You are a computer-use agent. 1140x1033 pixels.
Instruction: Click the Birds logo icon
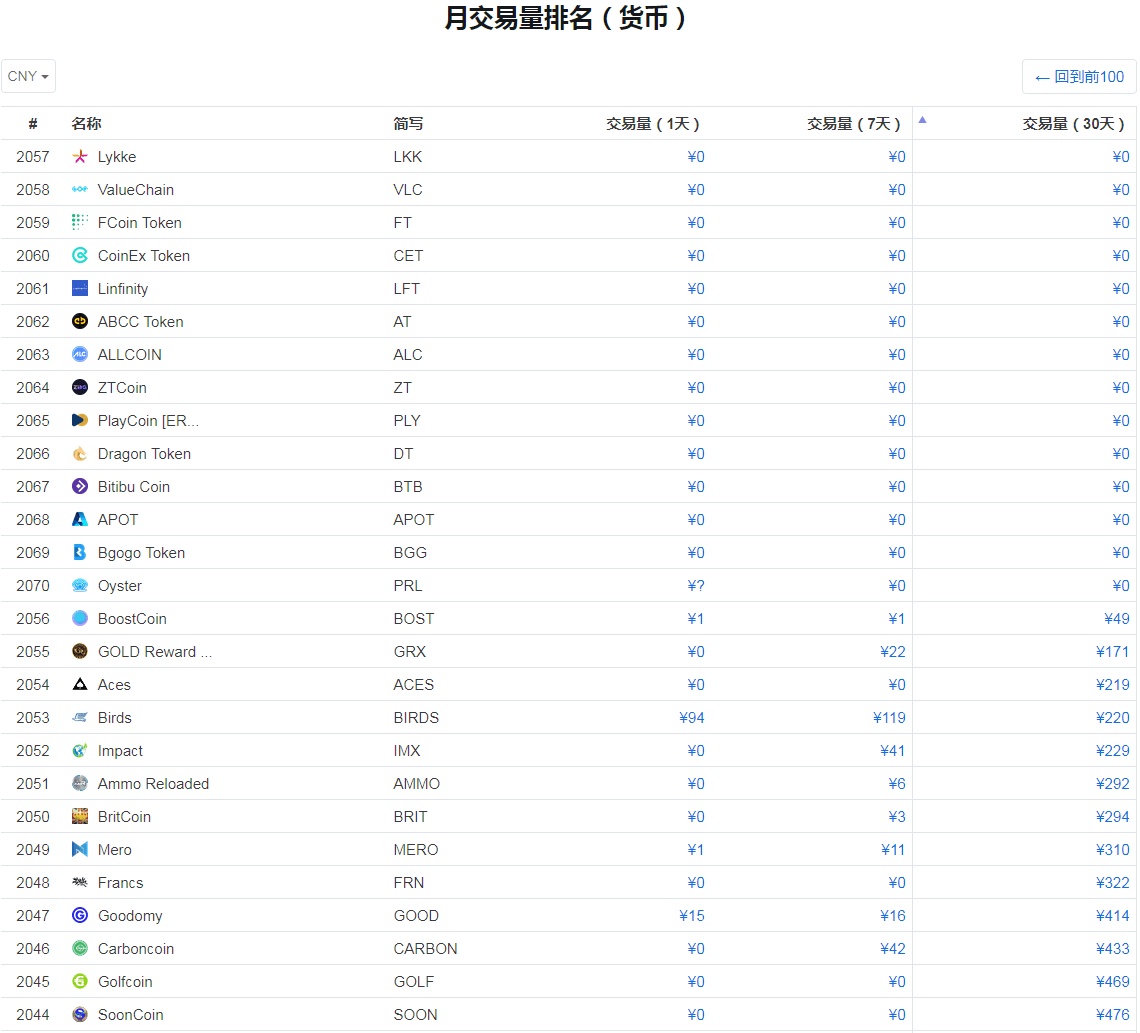[80, 718]
